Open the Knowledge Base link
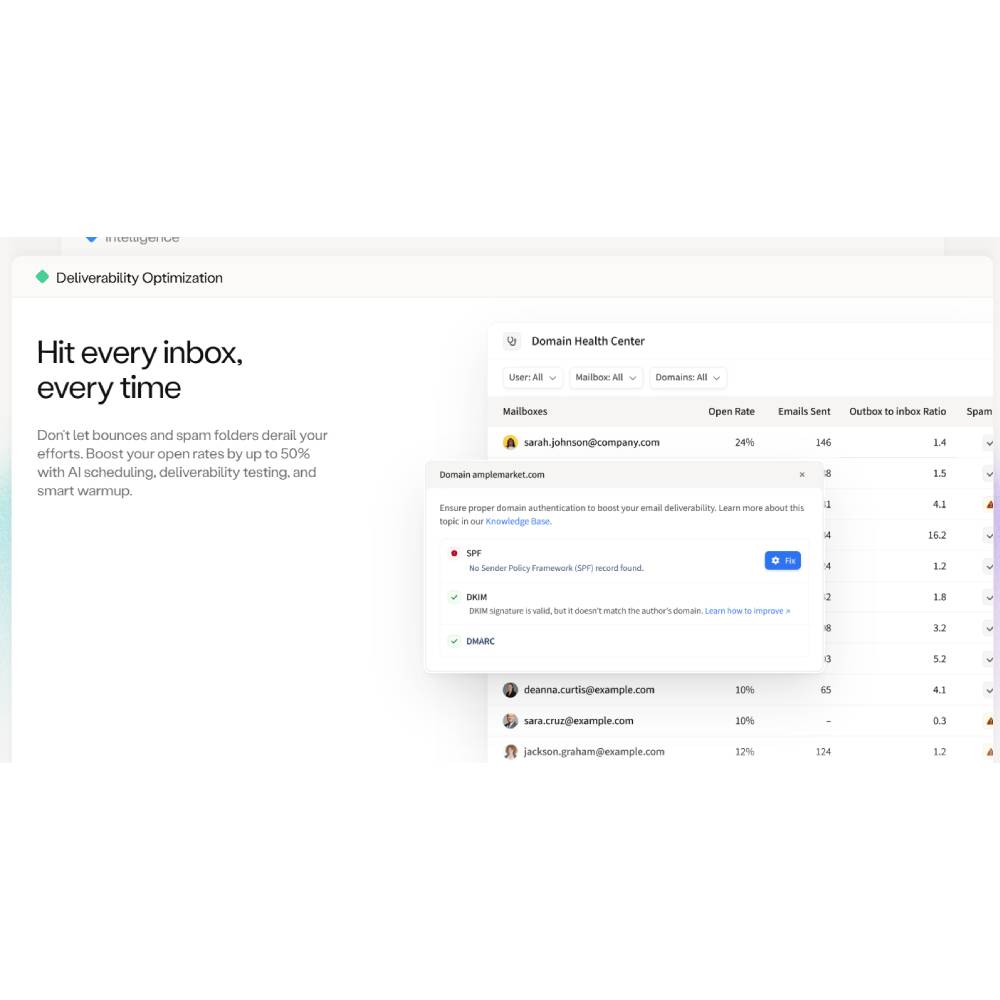The height and width of the screenshot is (1000, 1000). 517,521
